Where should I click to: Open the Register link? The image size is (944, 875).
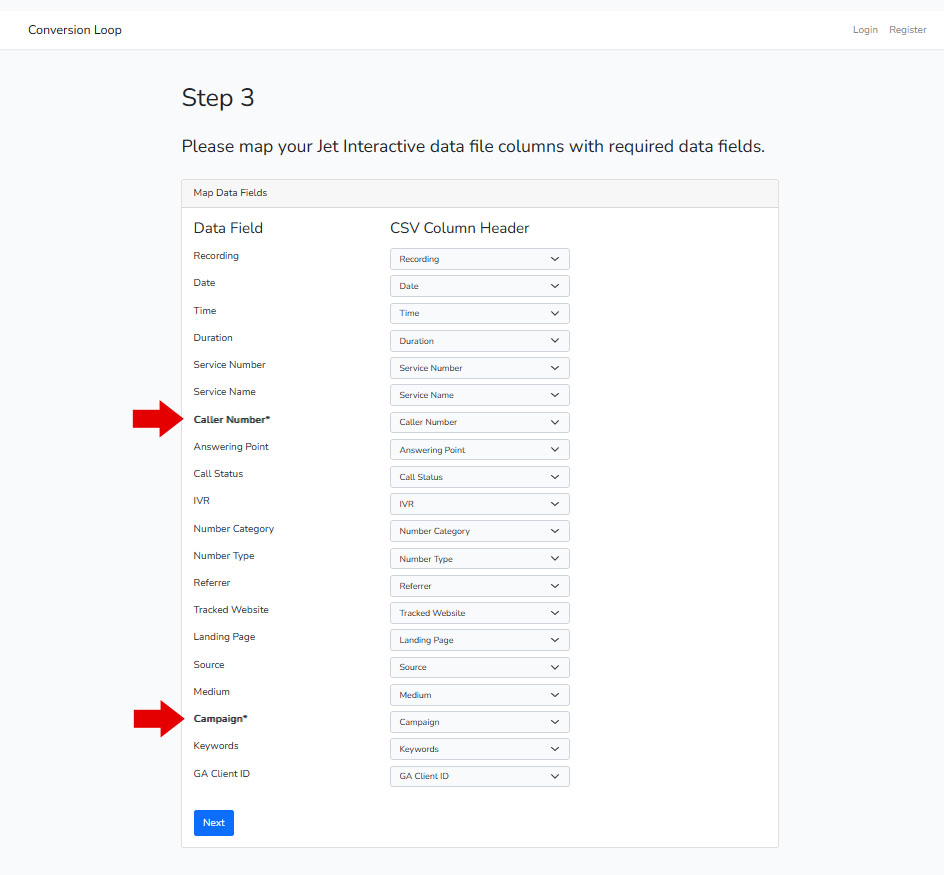[907, 30]
